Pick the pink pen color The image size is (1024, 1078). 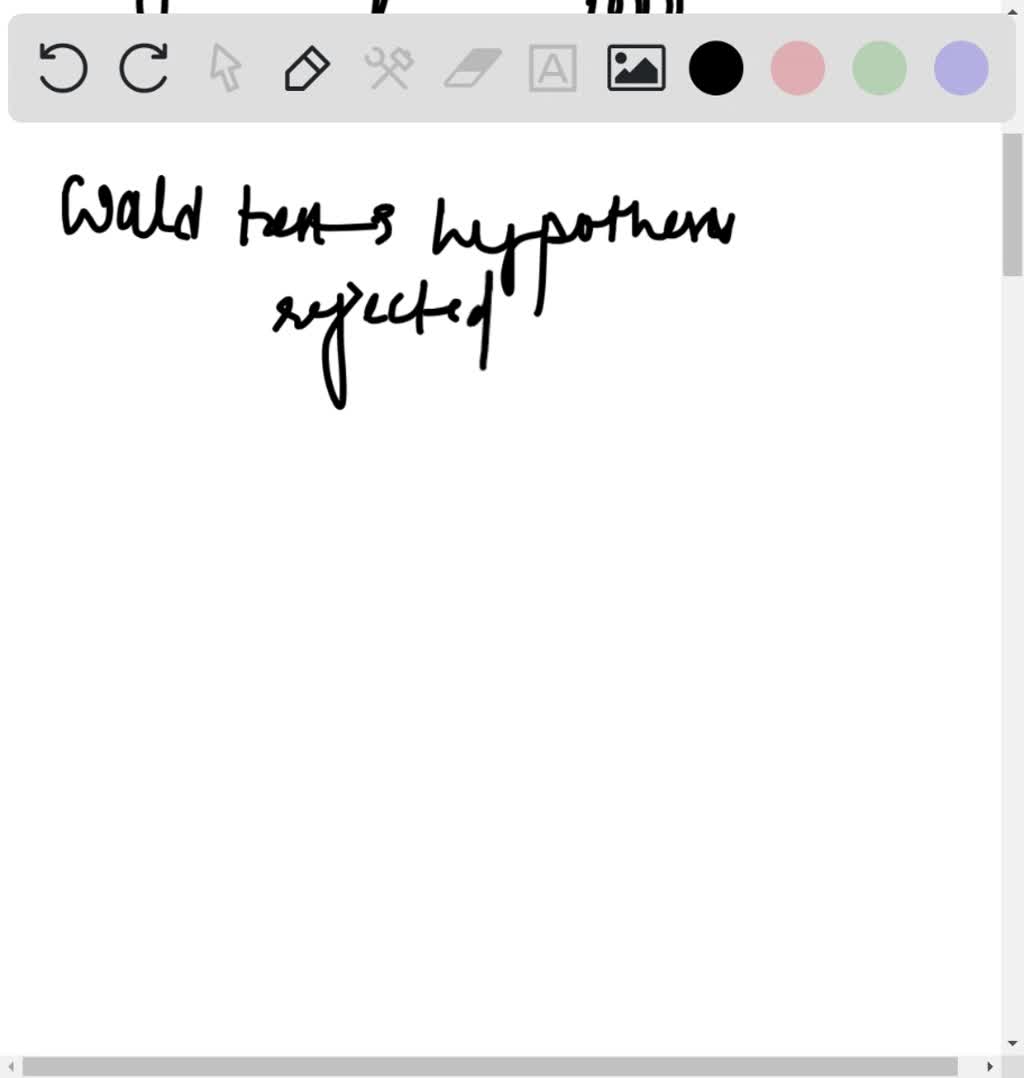click(x=798, y=68)
